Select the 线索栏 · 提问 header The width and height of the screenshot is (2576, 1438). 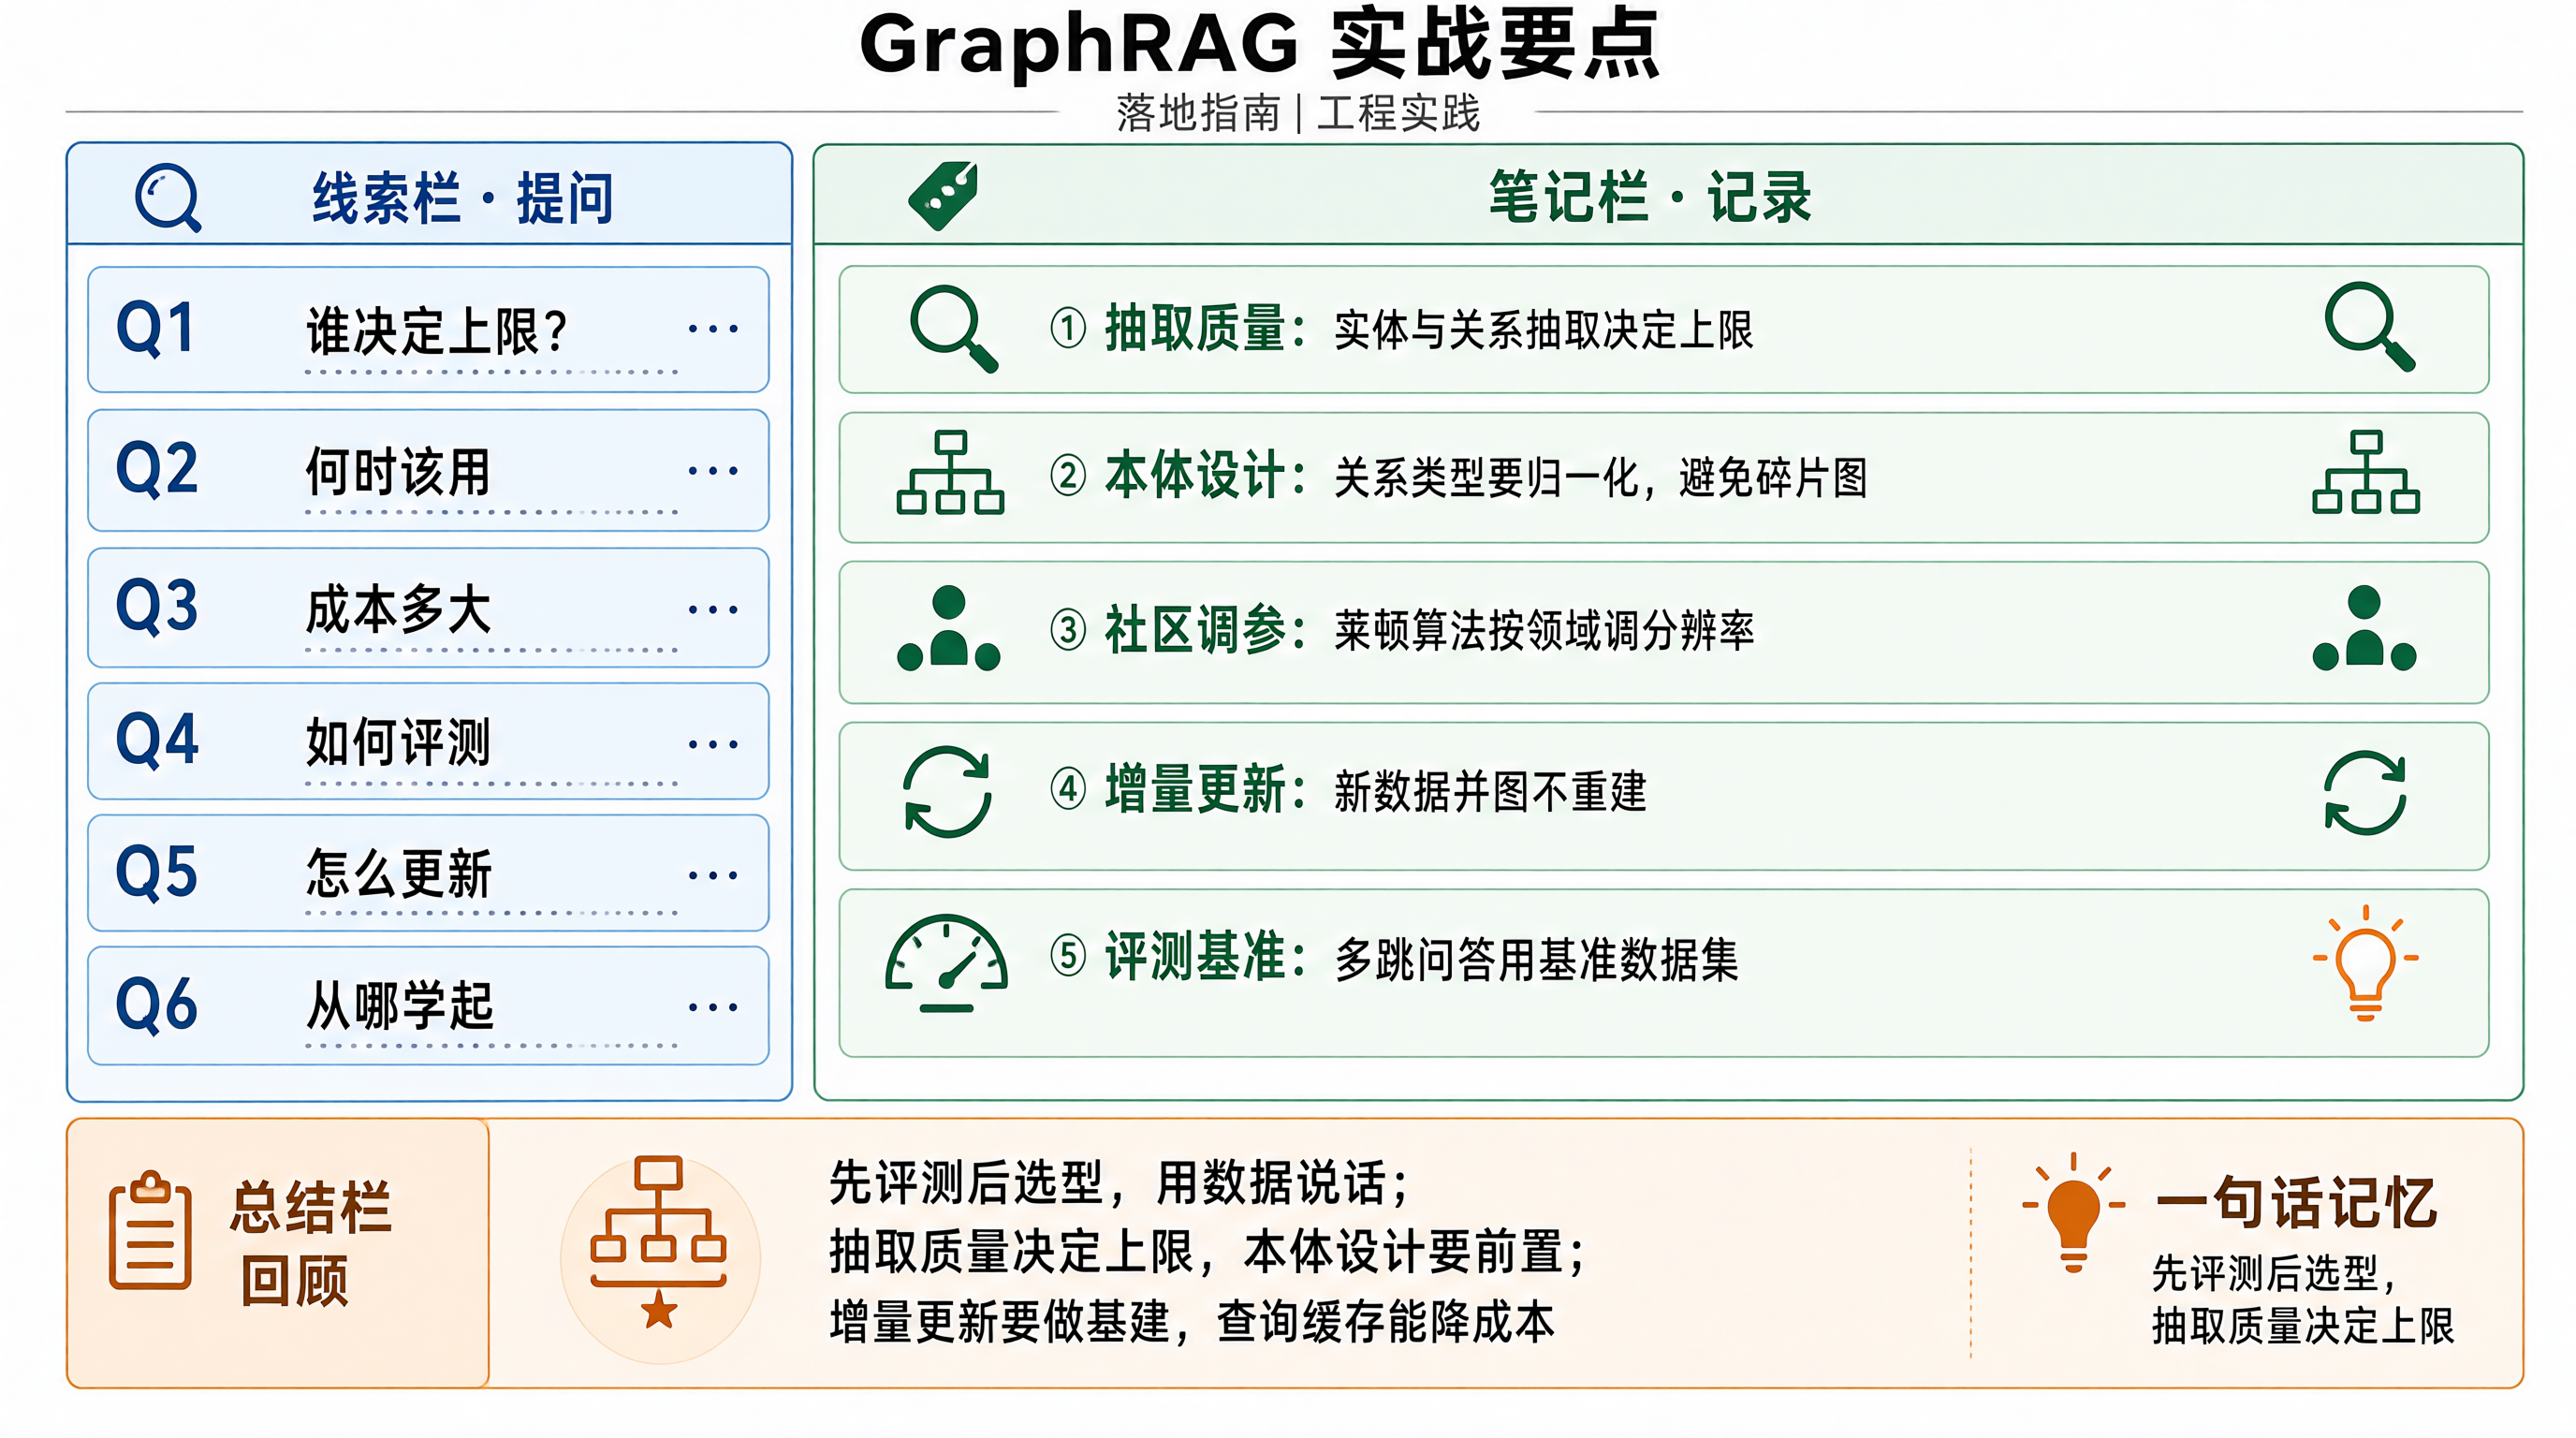tap(462, 198)
